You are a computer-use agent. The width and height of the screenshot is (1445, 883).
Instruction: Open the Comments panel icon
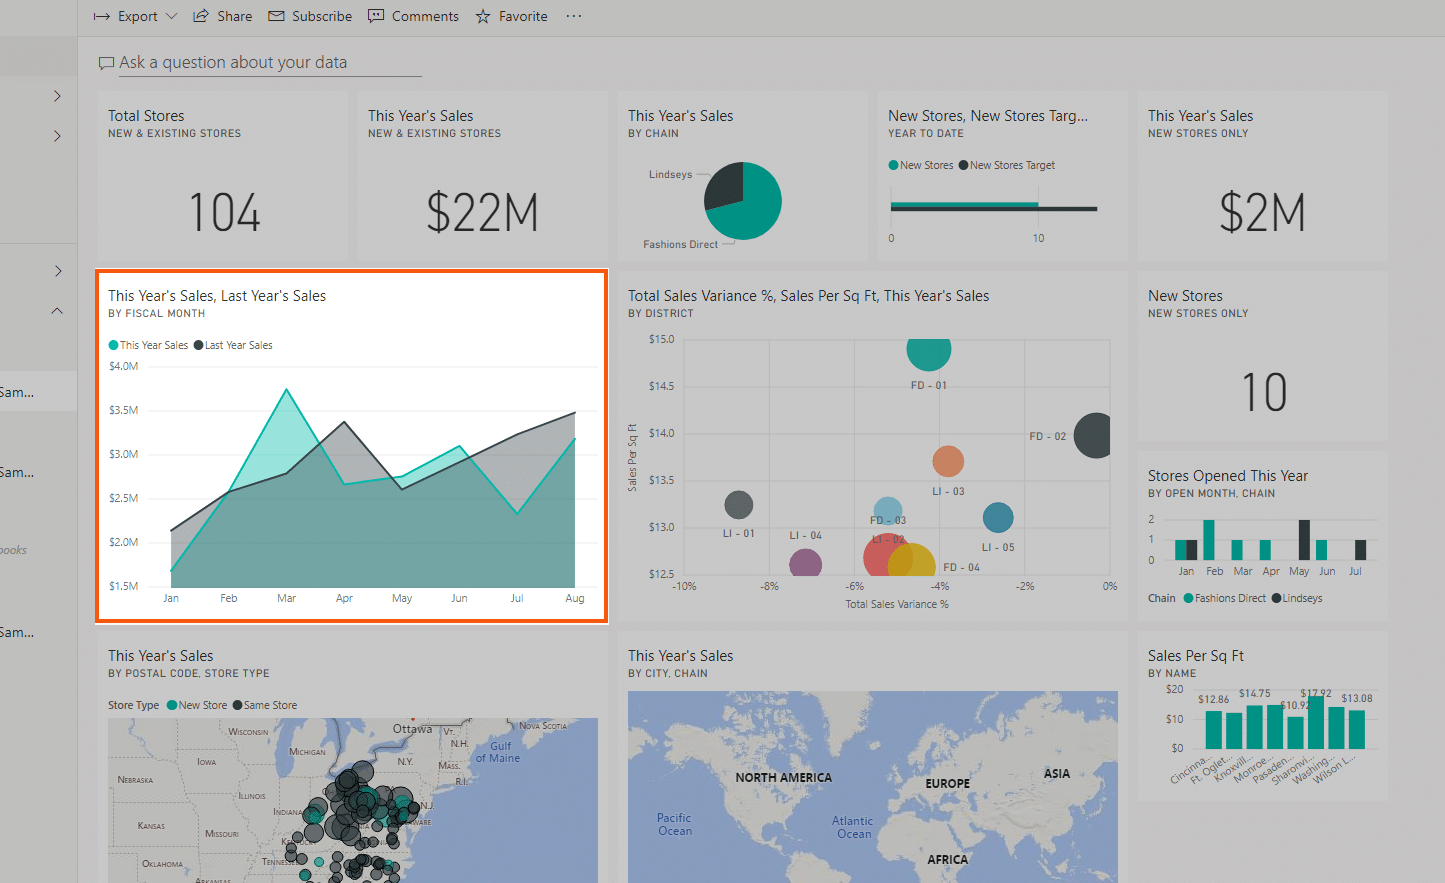pyautogui.click(x=375, y=16)
